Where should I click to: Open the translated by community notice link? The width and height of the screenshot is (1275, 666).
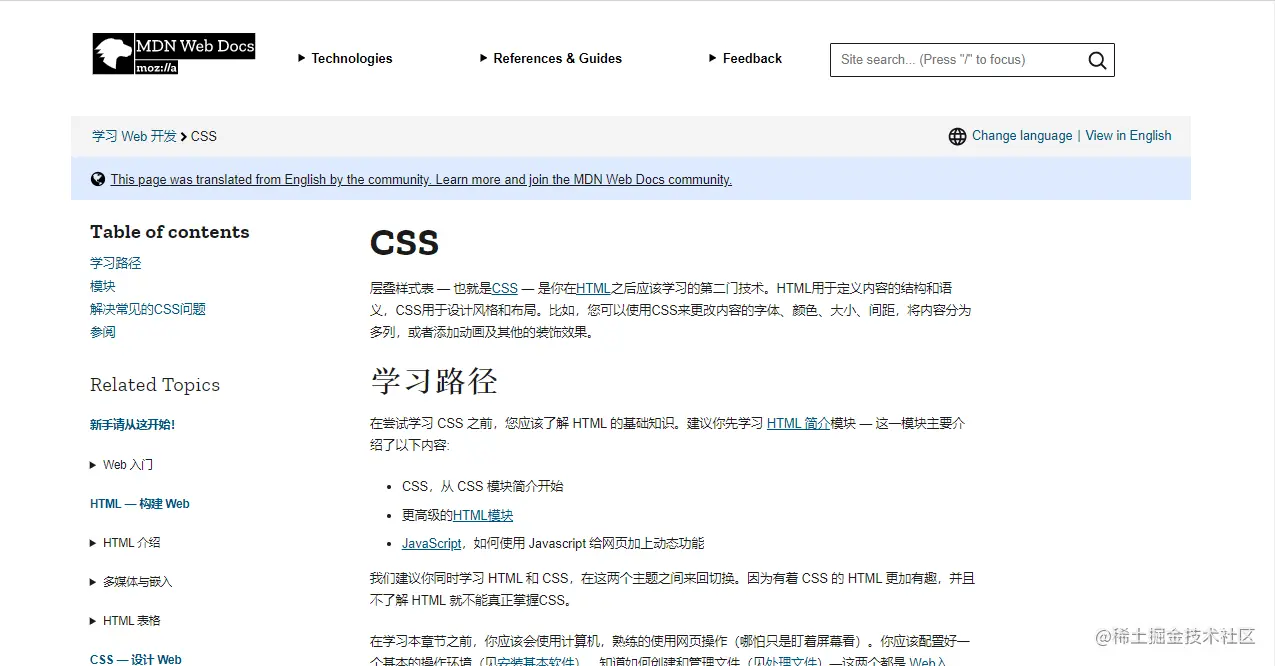pos(421,180)
